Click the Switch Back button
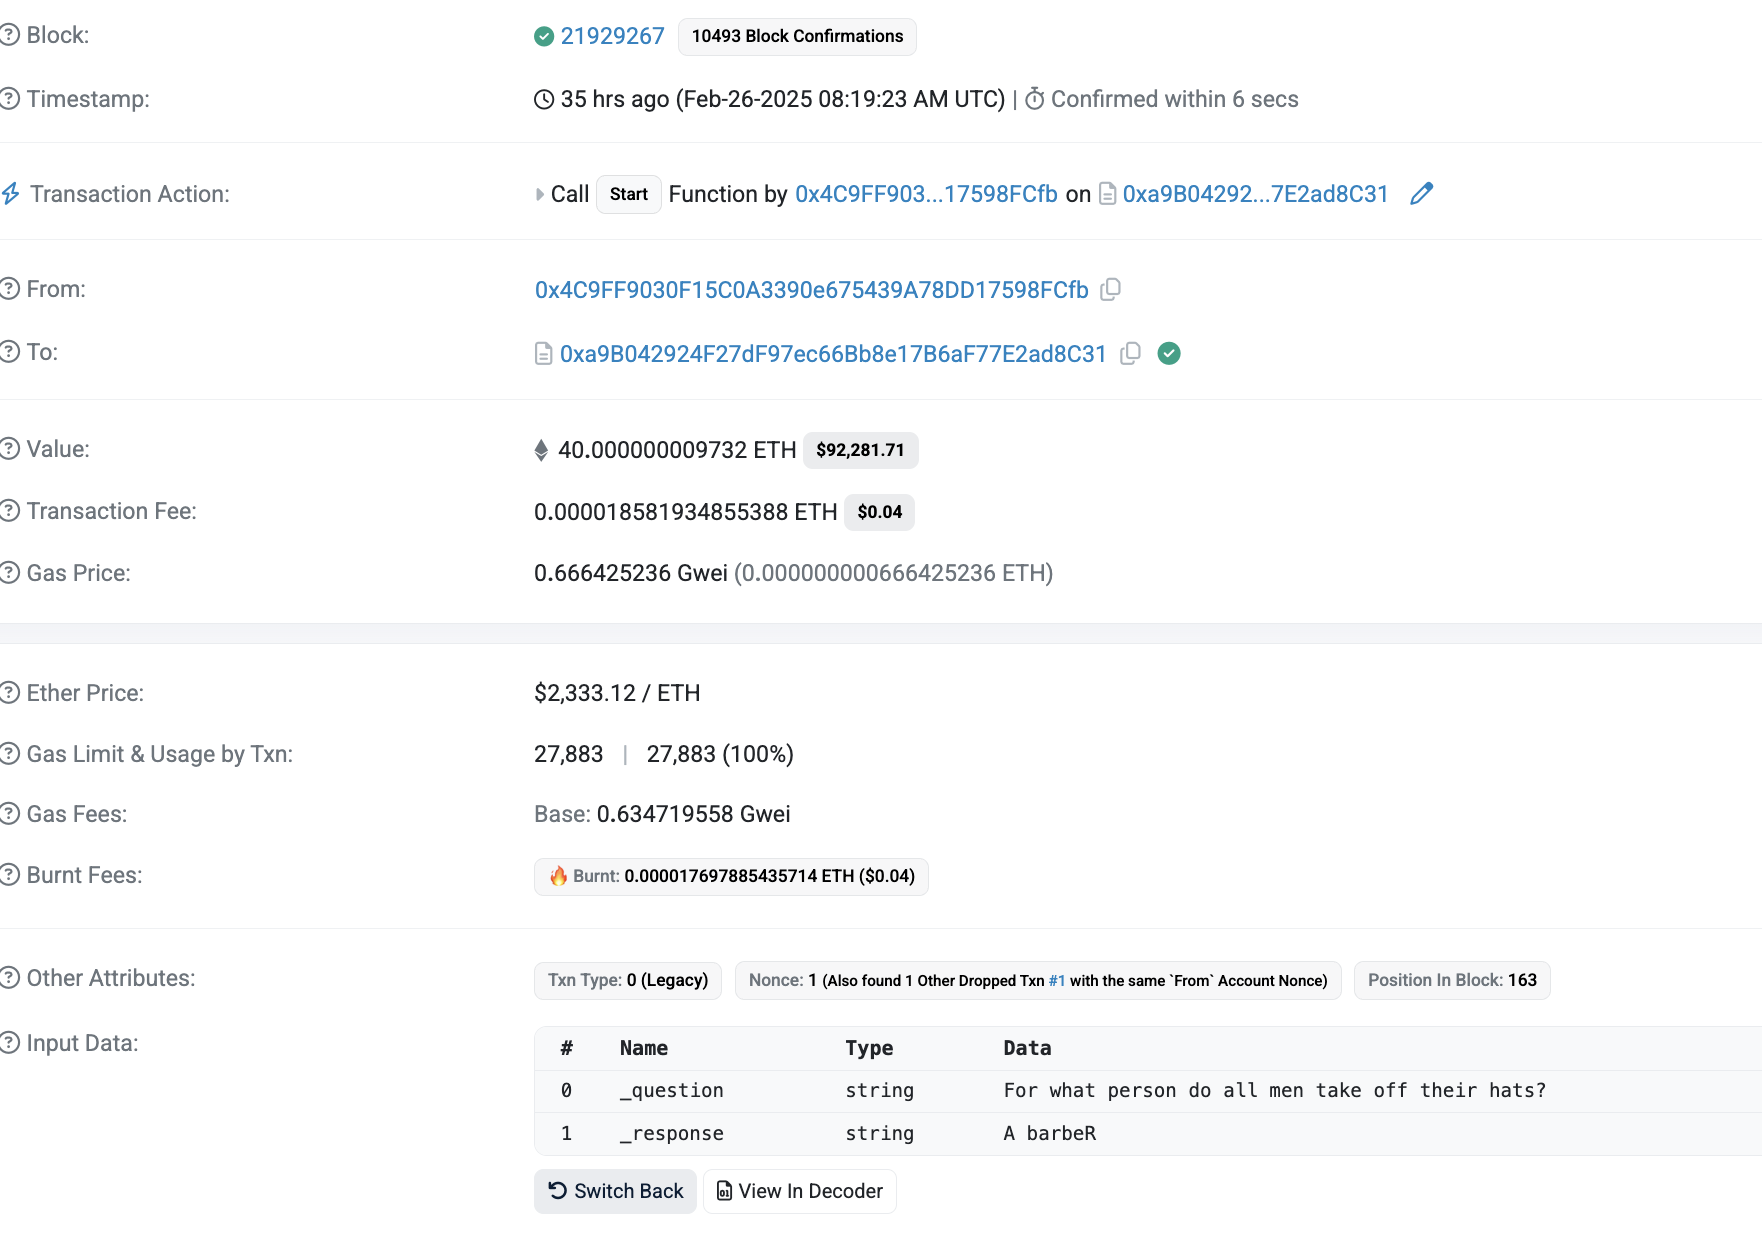Screen dimensions: 1762x1238 coord(615,1191)
